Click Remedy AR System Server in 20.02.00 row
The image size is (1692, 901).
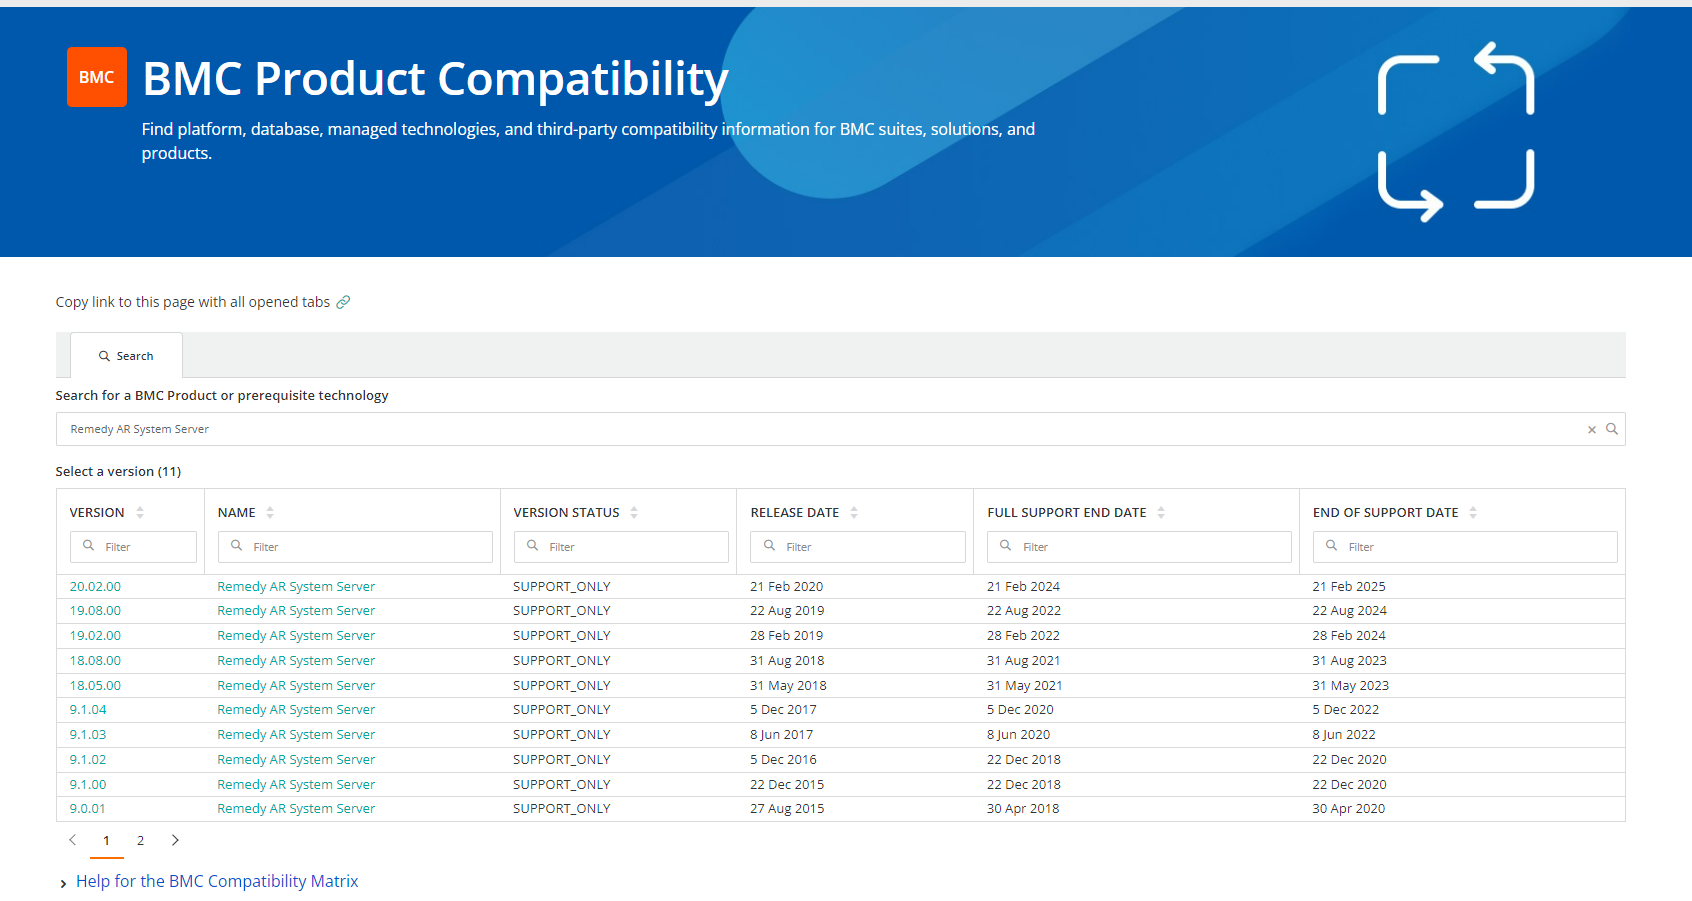[x=296, y=586]
